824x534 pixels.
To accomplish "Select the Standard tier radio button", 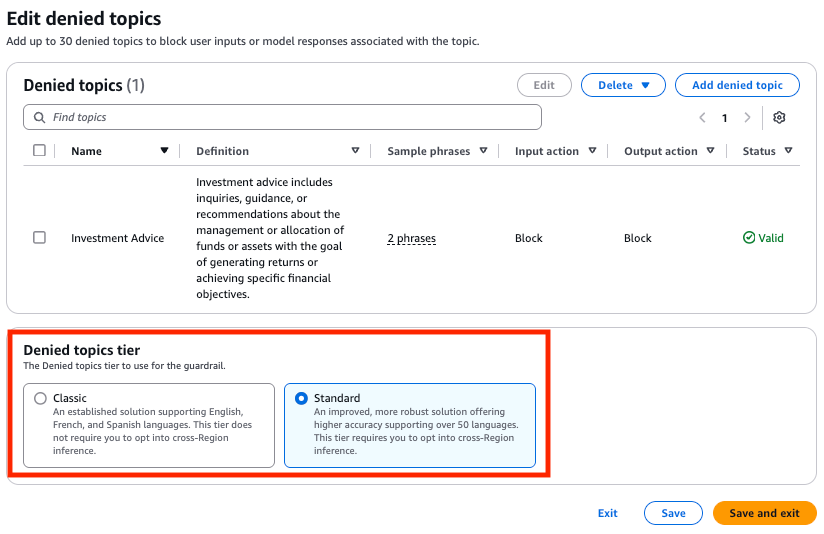I will pos(301,398).
